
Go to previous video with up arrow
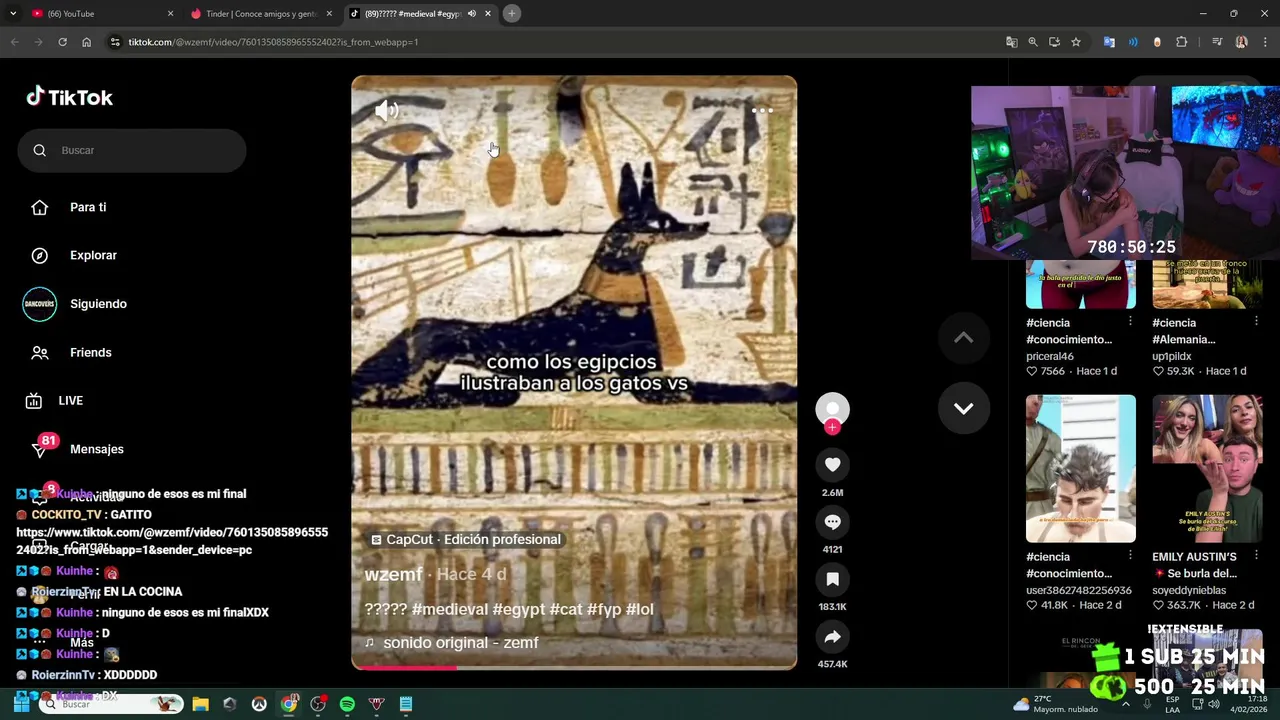[963, 338]
